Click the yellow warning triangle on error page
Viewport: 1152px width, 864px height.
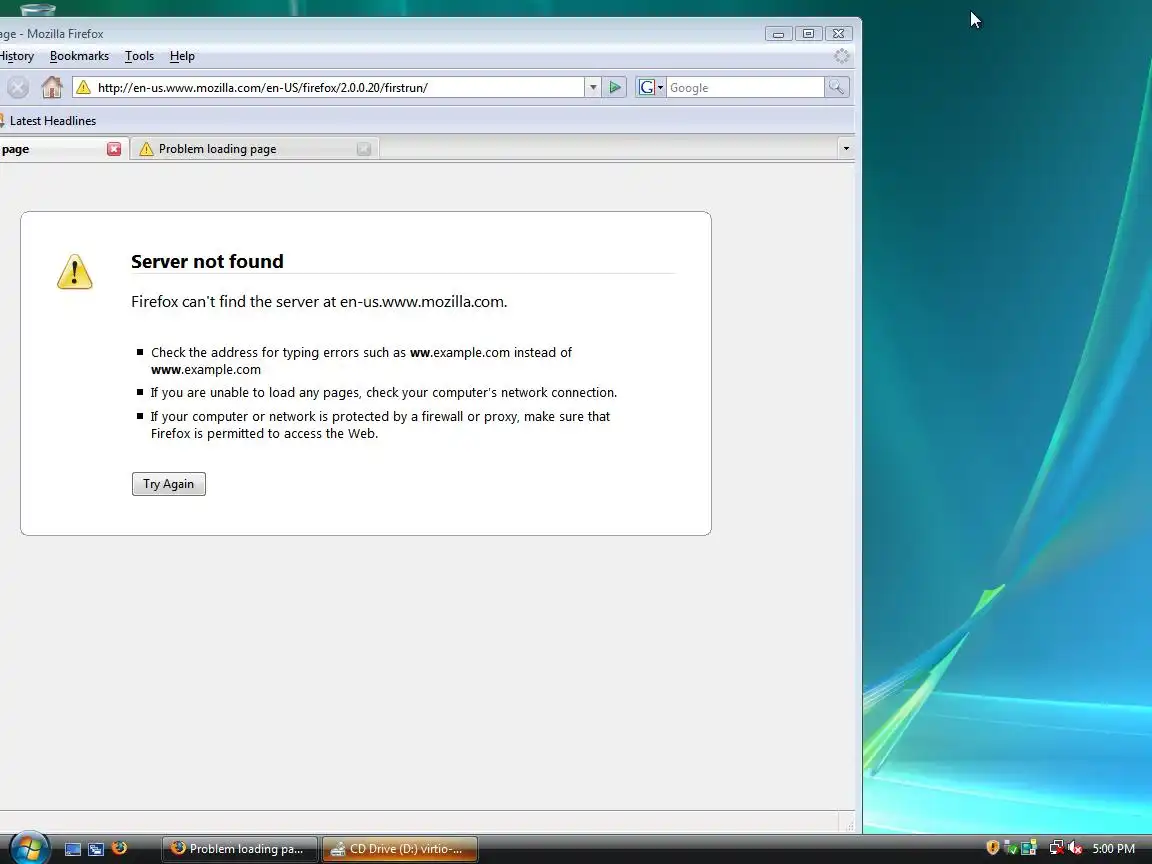[75, 272]
